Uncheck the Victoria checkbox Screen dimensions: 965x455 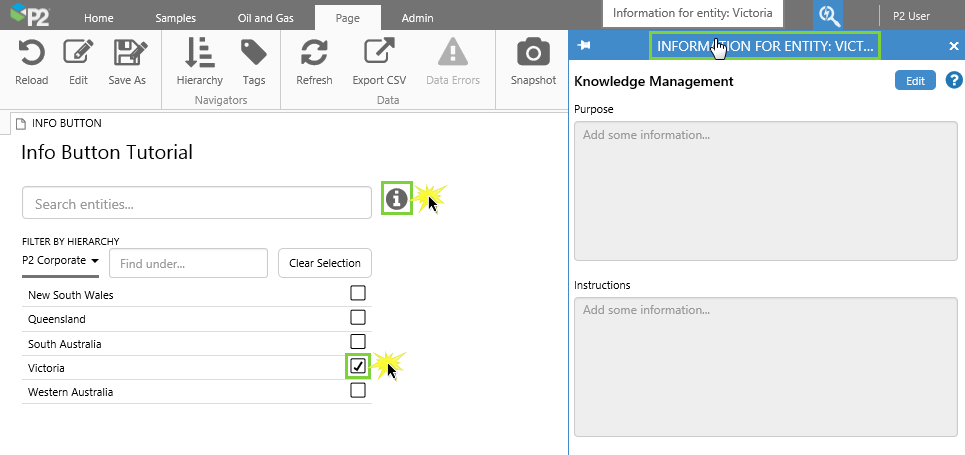tap(358, 366)
